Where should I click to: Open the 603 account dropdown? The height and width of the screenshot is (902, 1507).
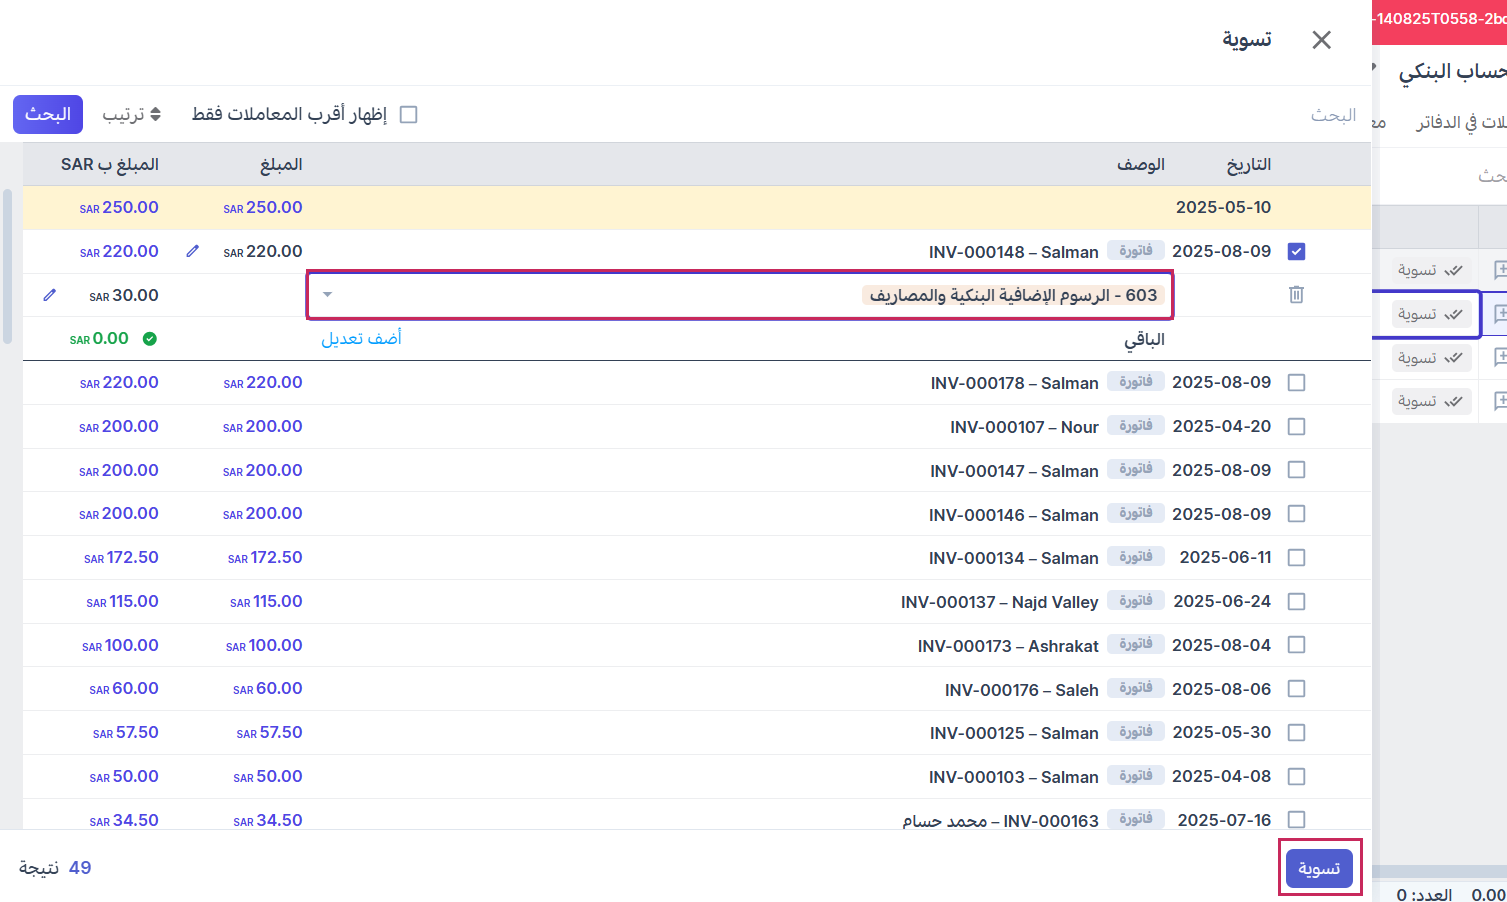[x=740, y=295]
